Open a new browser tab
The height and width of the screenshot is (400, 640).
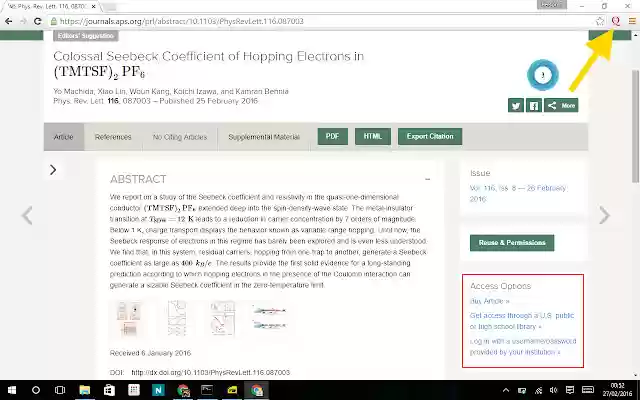click(109, 7)
